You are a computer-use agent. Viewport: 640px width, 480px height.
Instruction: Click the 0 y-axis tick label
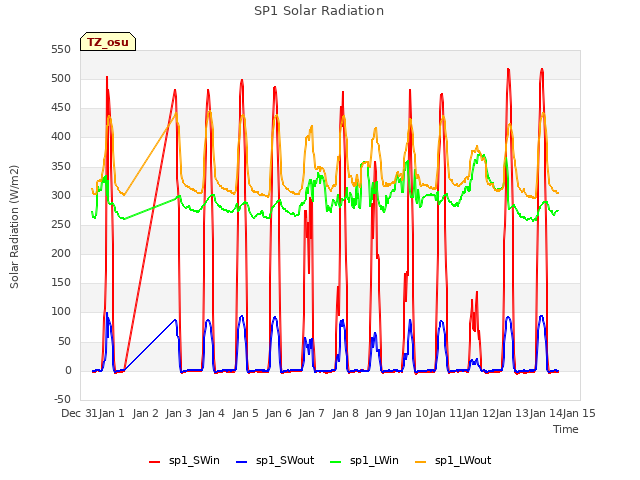(68, 371)
